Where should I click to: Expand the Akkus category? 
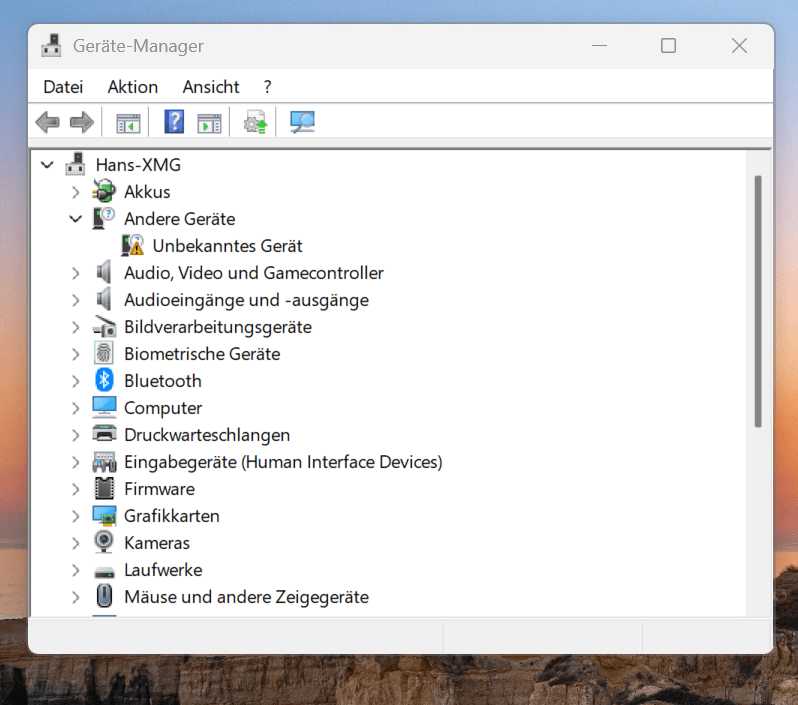(x=76, y=192)
